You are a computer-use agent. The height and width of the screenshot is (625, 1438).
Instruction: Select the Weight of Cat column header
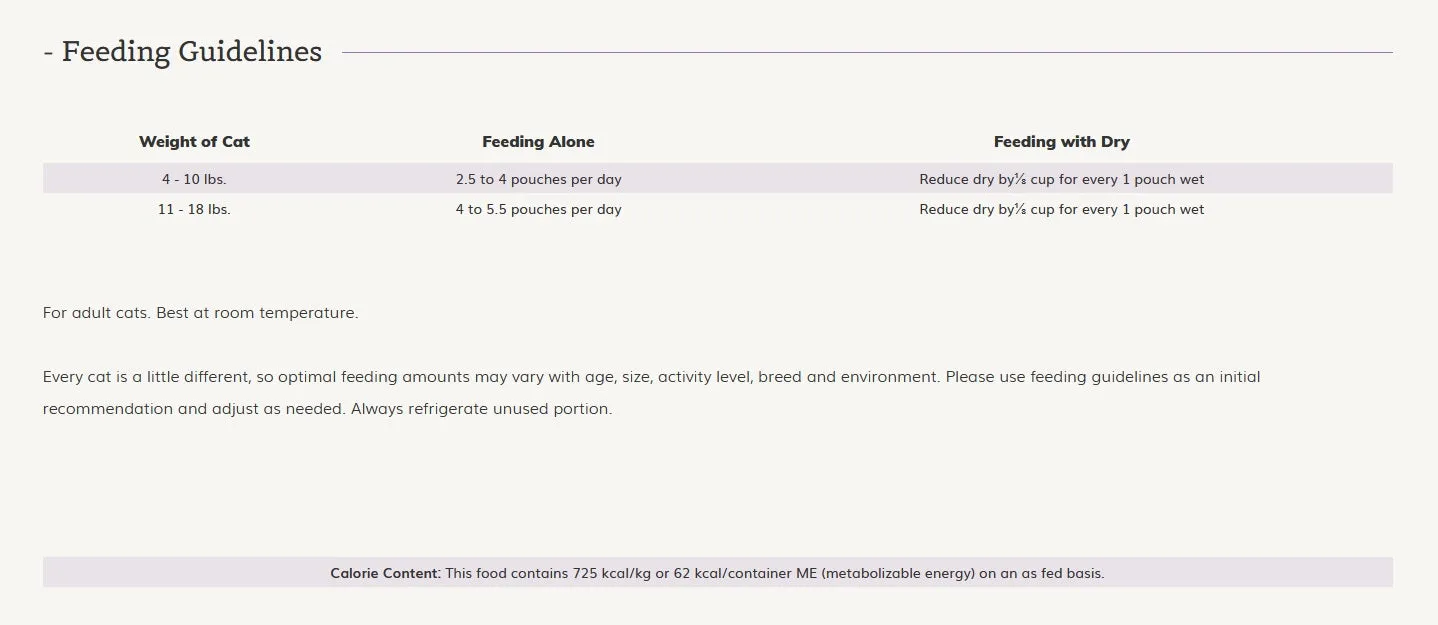[x=194, y=142]
